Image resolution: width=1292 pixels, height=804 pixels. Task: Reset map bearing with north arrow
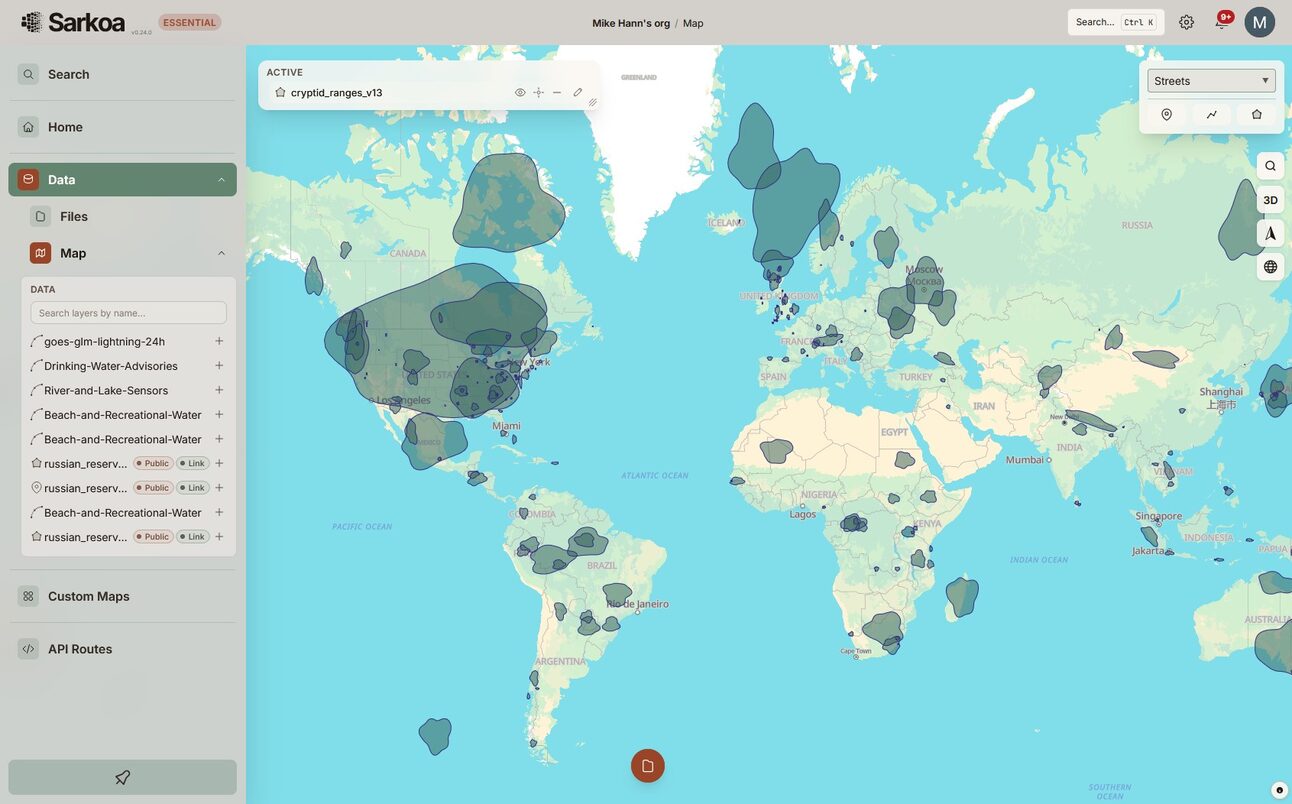[1270, 233]
